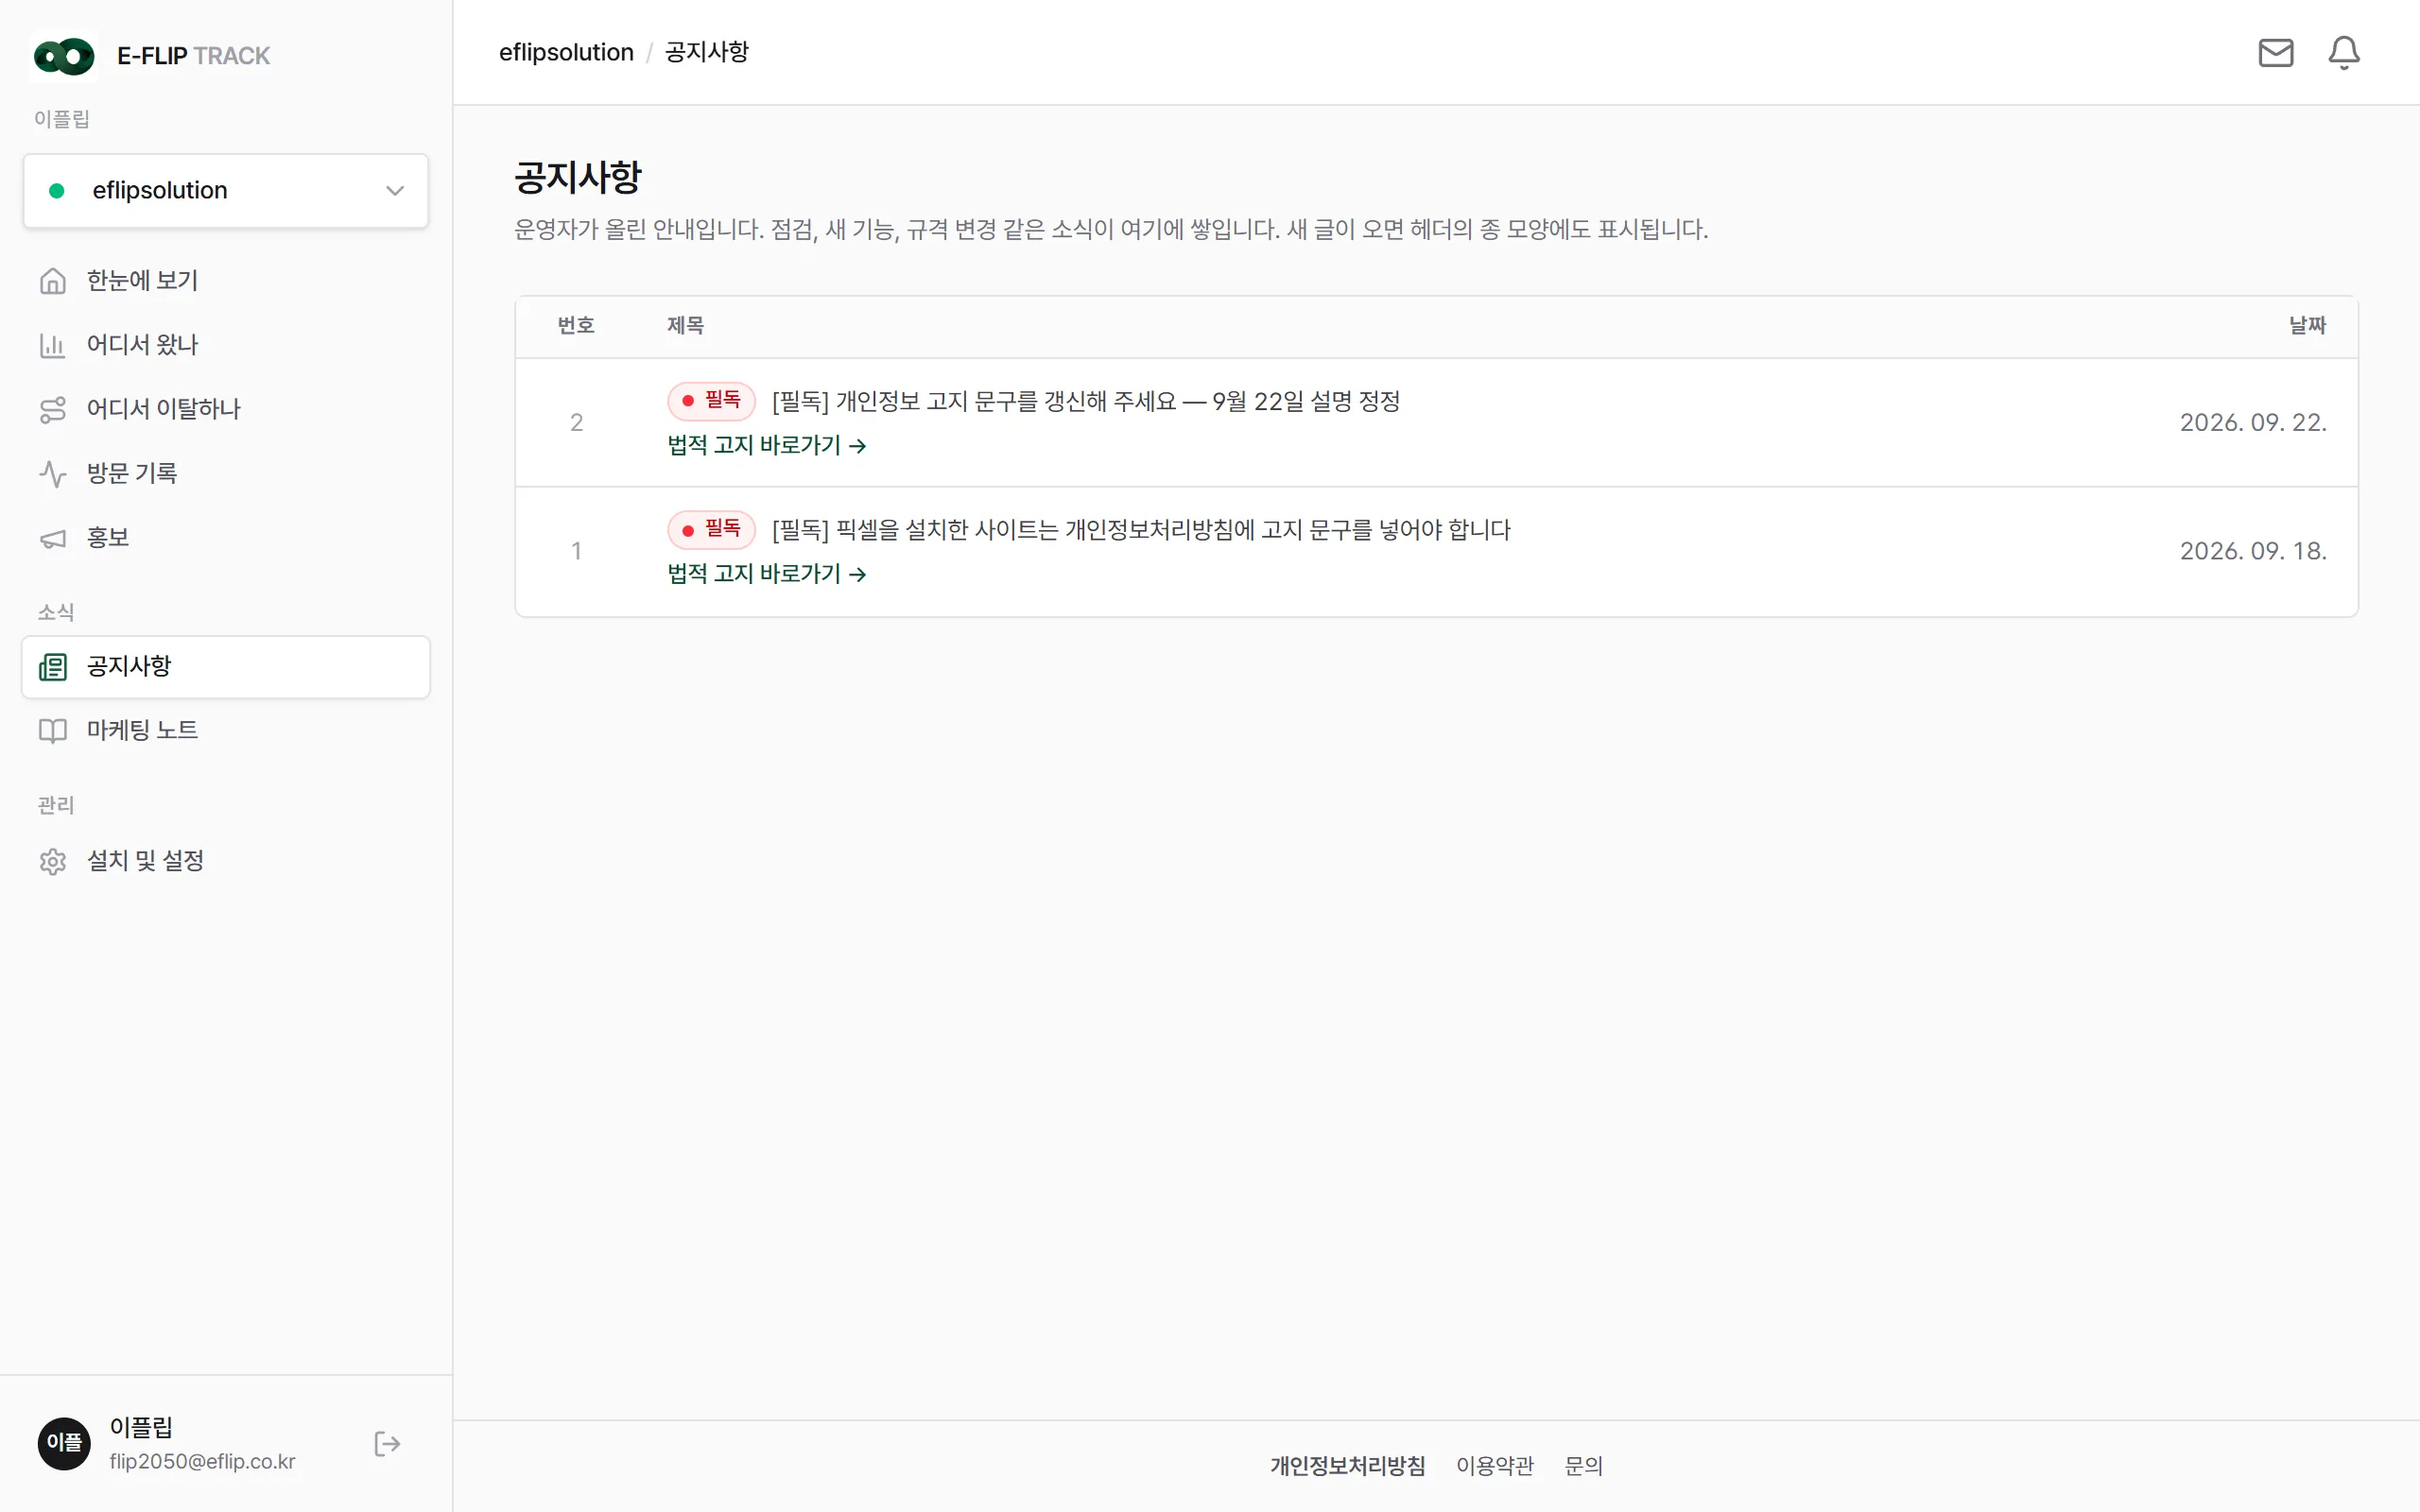Open the mail envelope icon in header

pyautogui.click(x=2276, y=52)
